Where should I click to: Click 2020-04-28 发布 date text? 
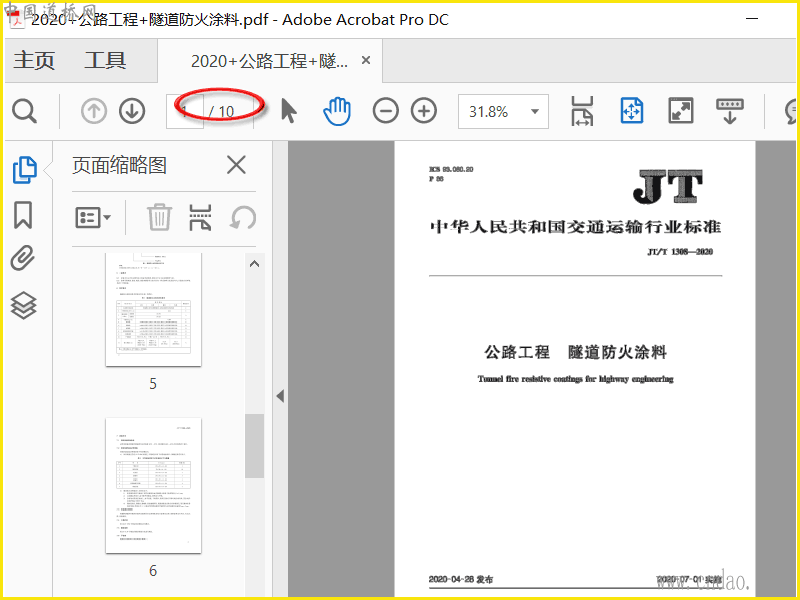(461, 579)
